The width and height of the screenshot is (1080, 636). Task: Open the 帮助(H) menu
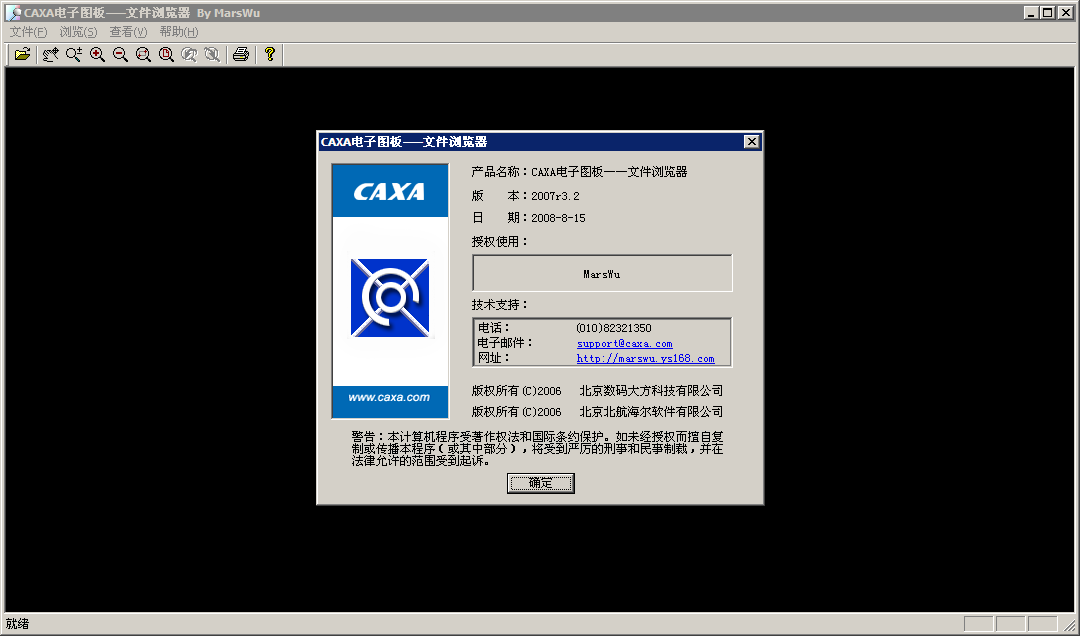(x=177, y=32)
